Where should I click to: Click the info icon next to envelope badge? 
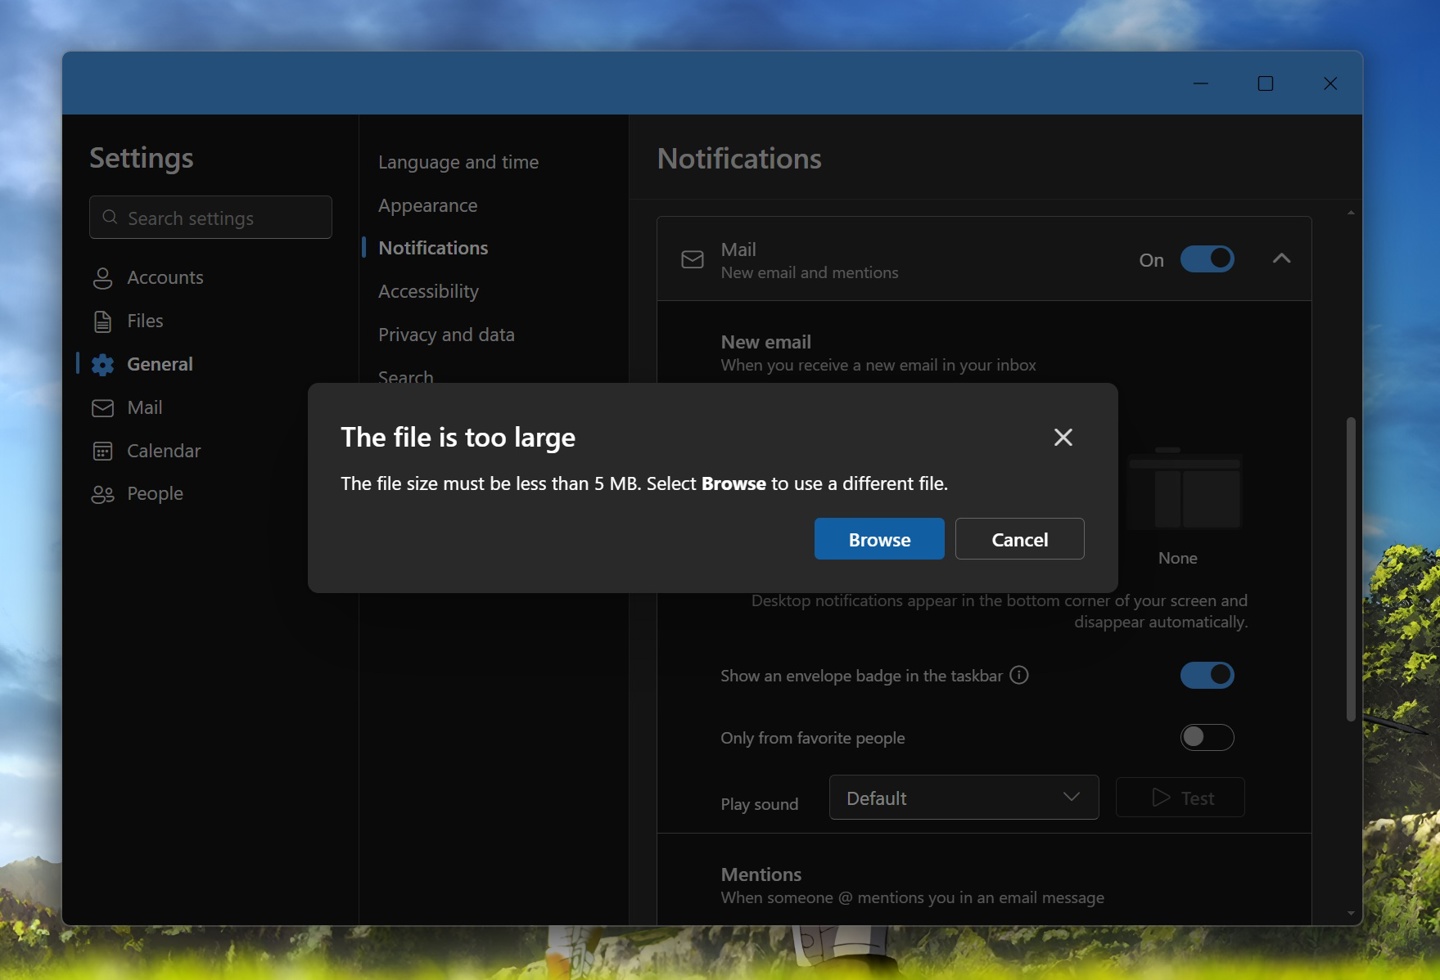(1019, 675)
